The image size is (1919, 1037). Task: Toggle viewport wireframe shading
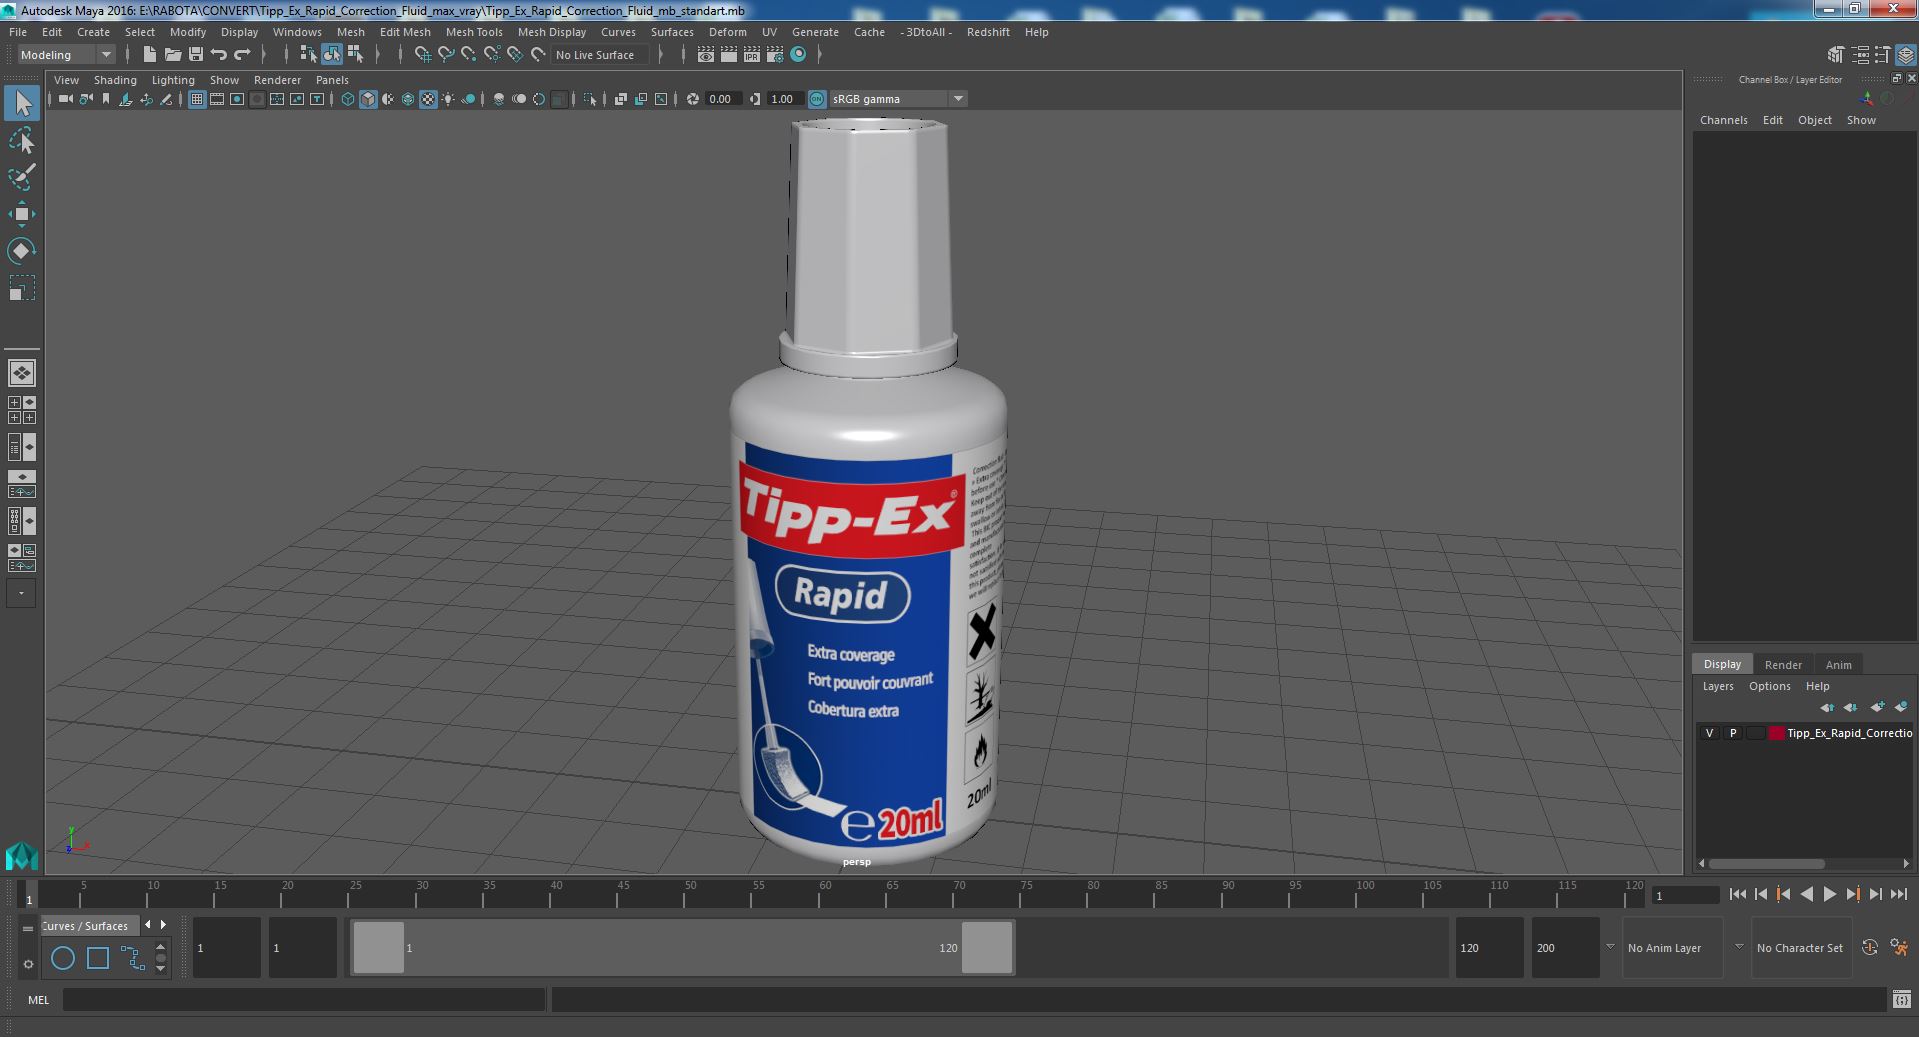coord(347,99)
